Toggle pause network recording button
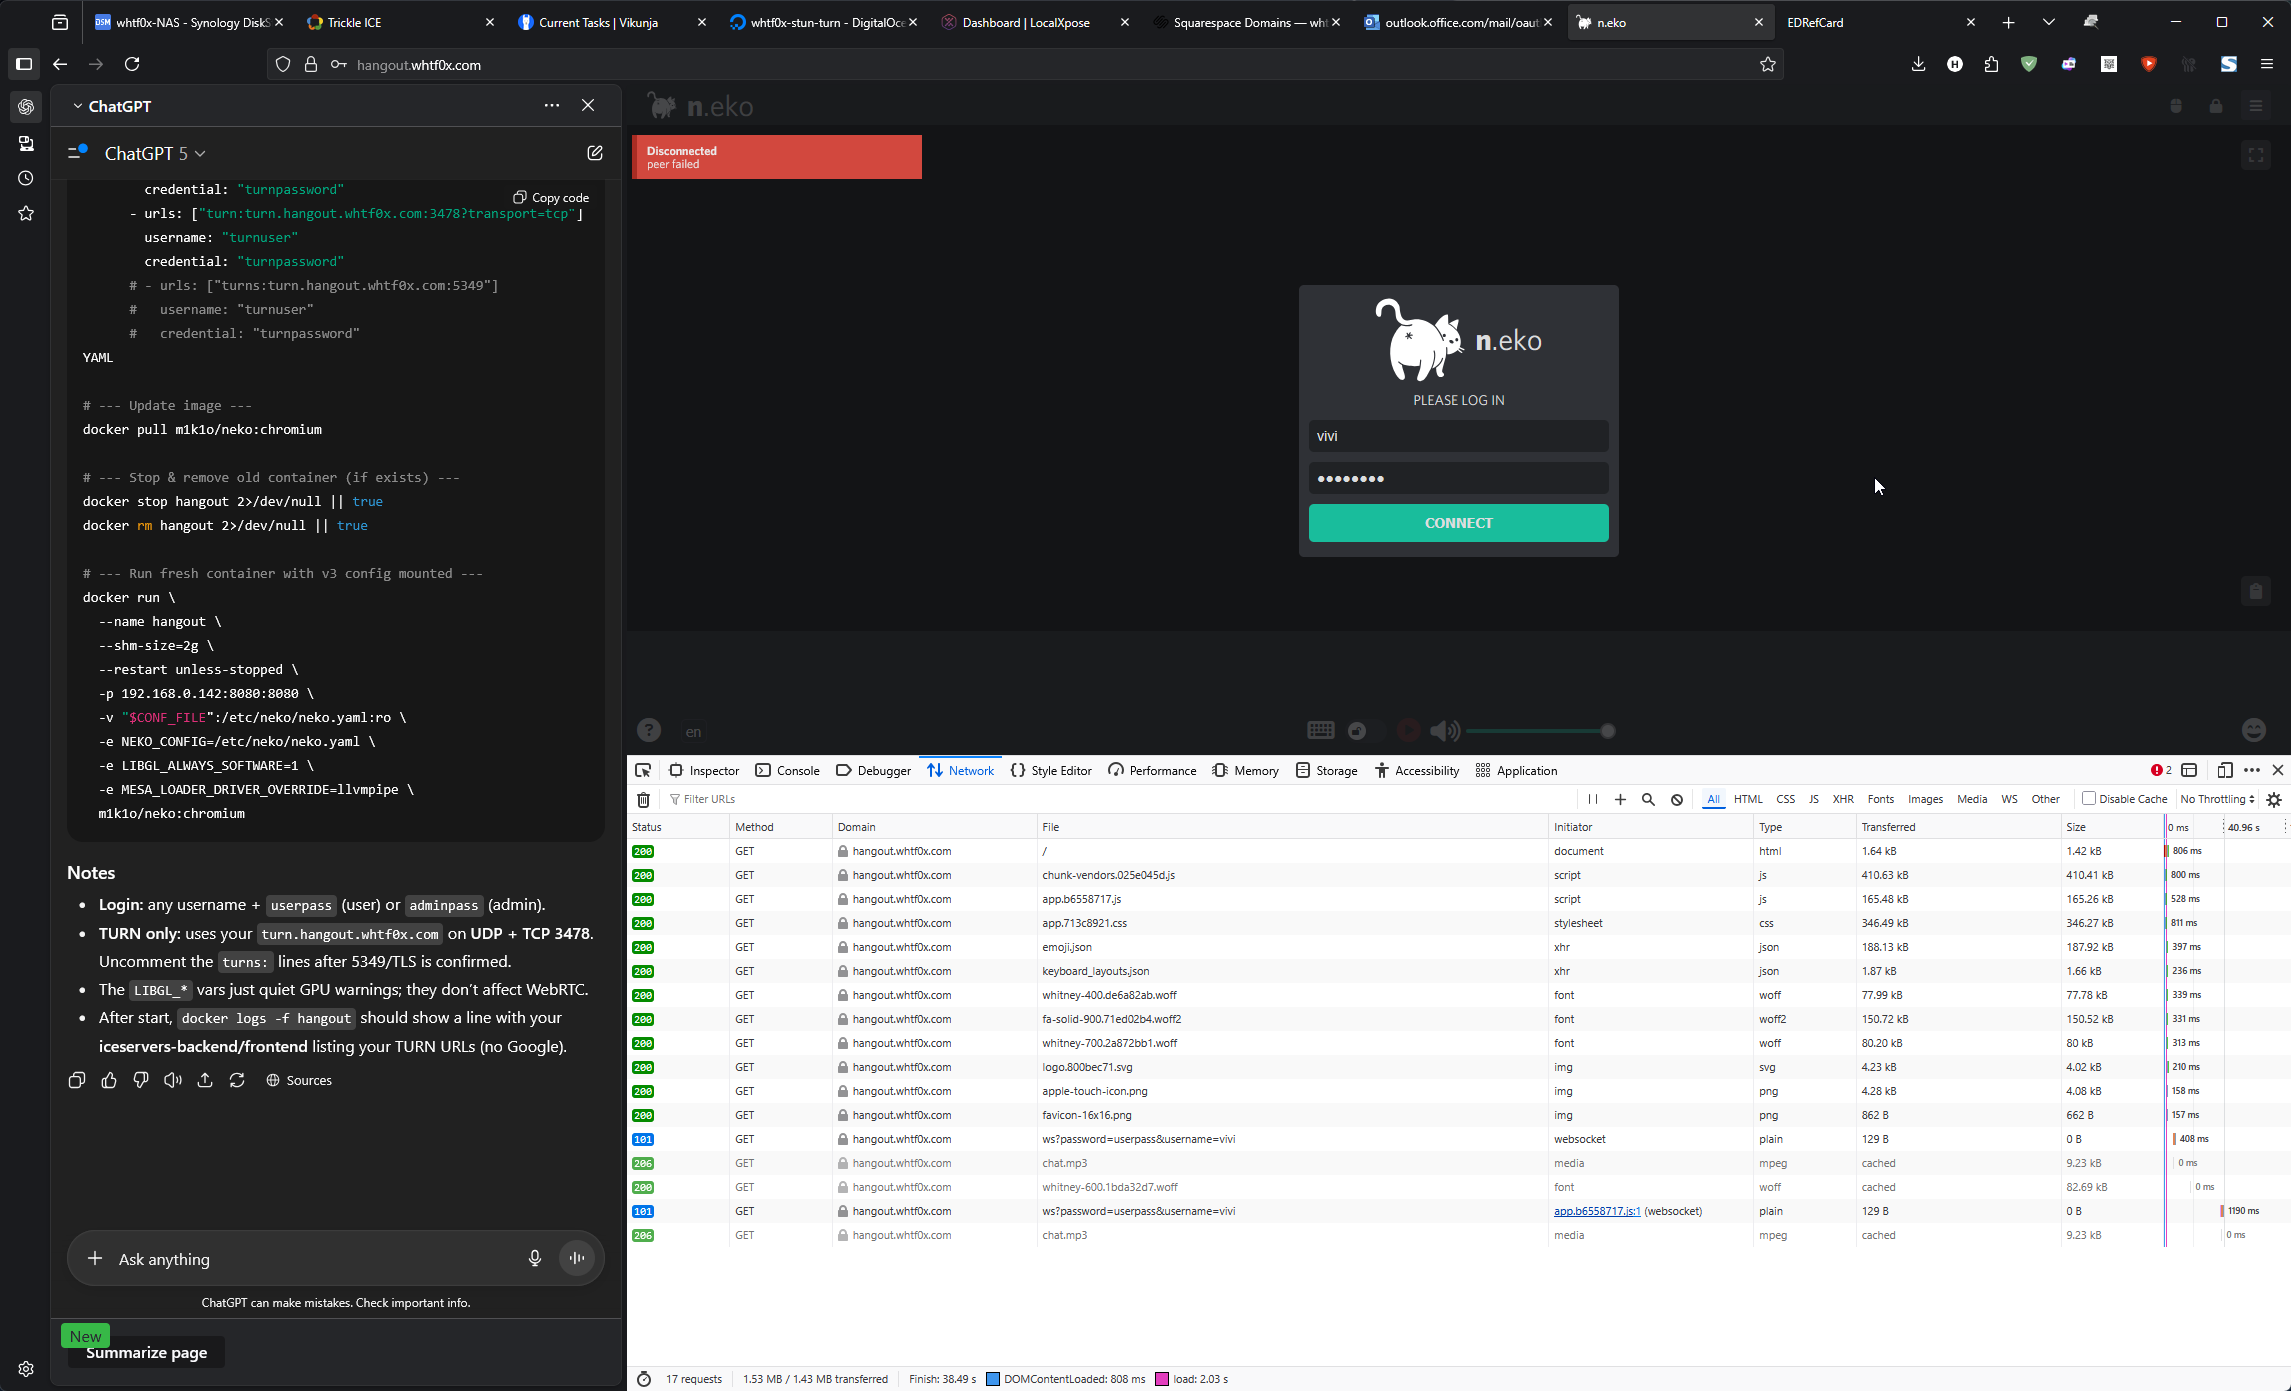This screenshot has height=1391, width=2291. [1593, 799]
